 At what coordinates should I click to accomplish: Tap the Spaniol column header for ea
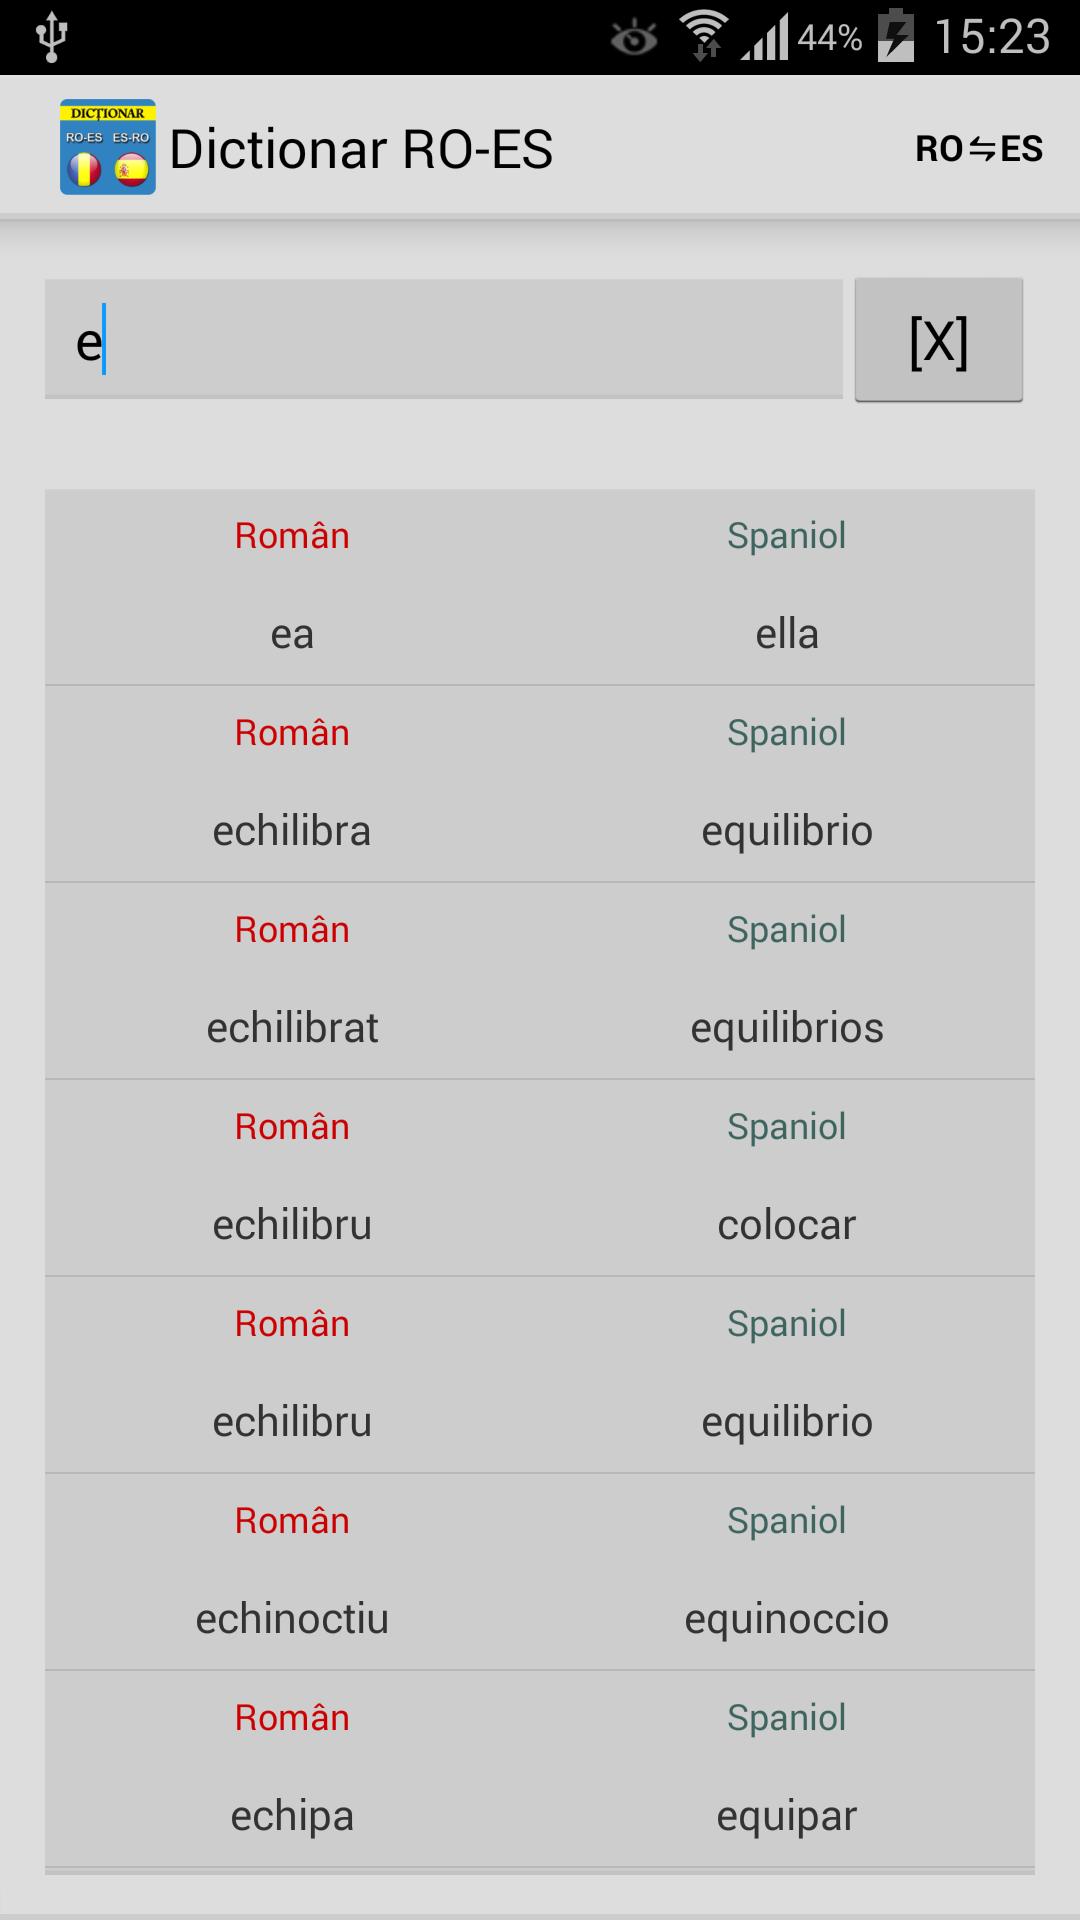tap(788, 536)
